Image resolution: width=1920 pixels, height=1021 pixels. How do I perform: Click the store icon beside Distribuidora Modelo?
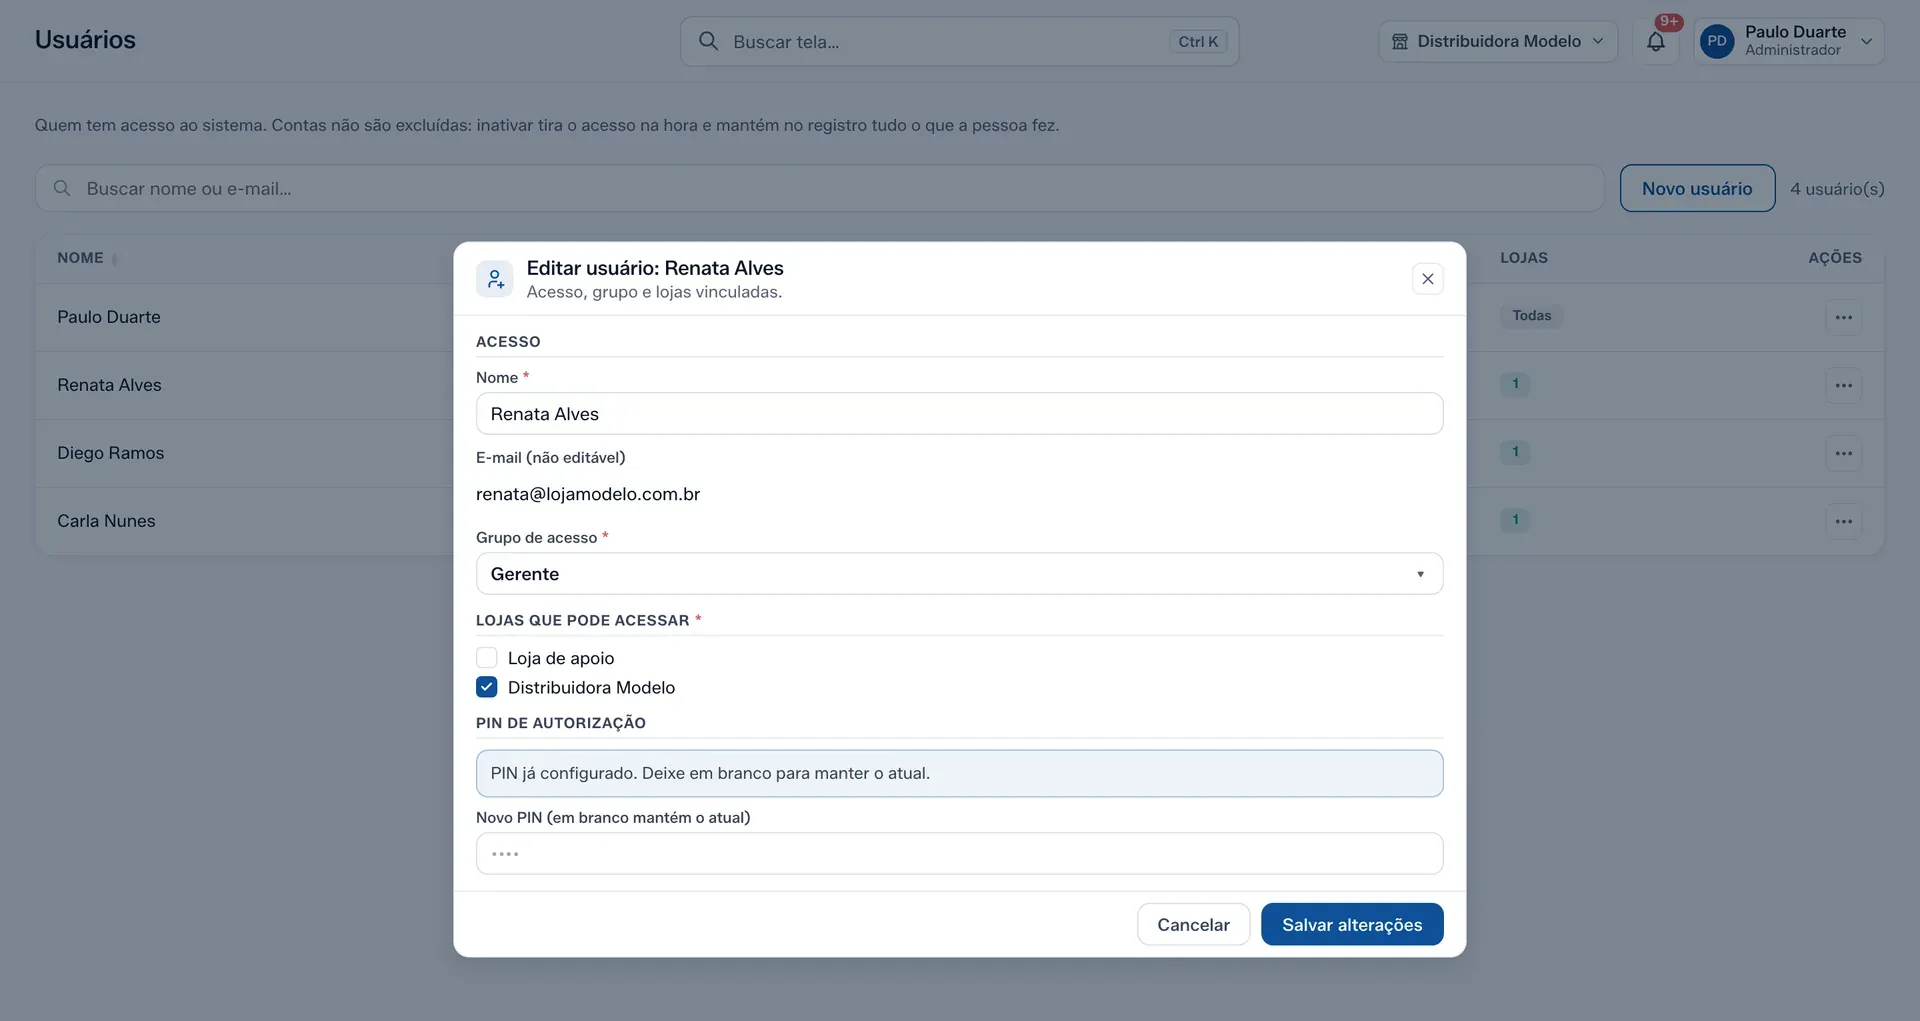pos(1400,41)
